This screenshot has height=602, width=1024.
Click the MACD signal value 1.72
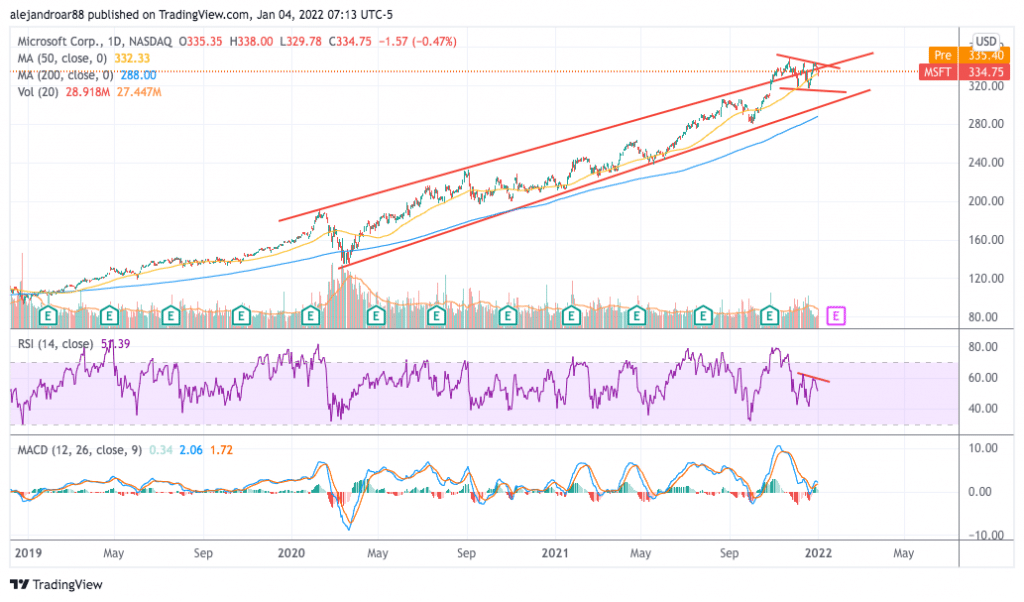(221, 450)
